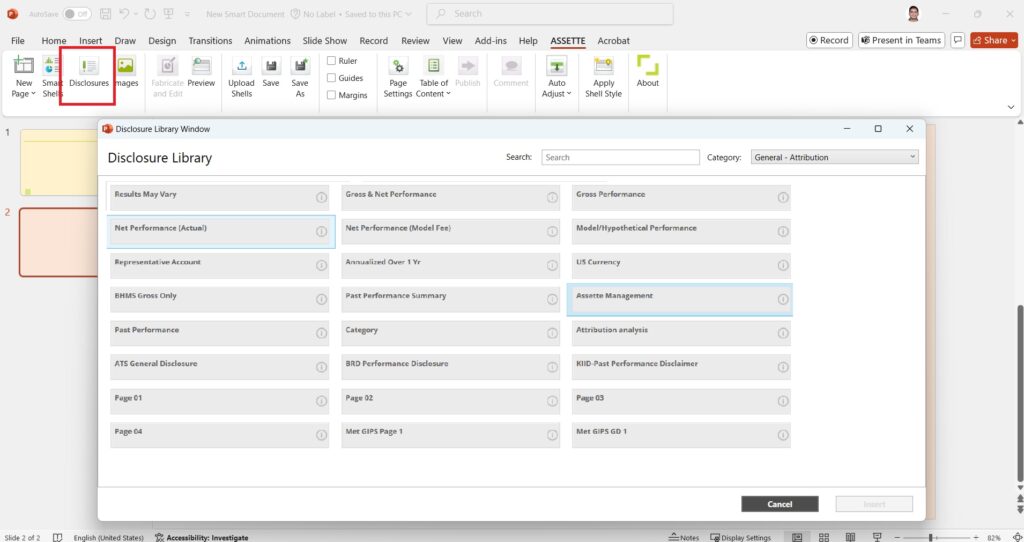Toggle the Margins checkbox
This screenshot has width=1024, height=542.
(x=332, y=95)
